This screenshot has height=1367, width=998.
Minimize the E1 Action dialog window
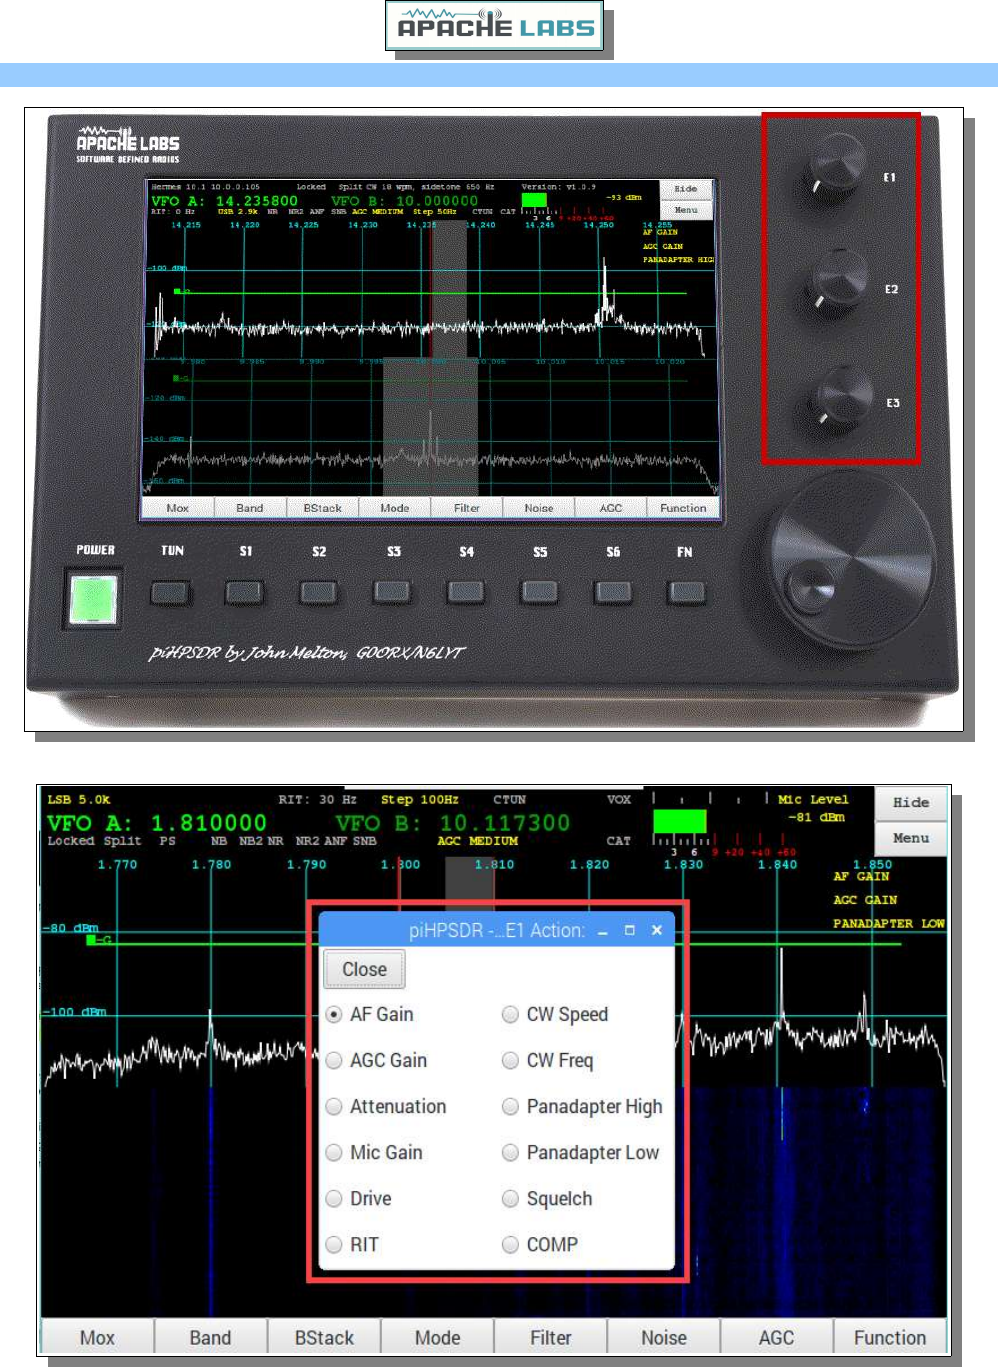603,931
